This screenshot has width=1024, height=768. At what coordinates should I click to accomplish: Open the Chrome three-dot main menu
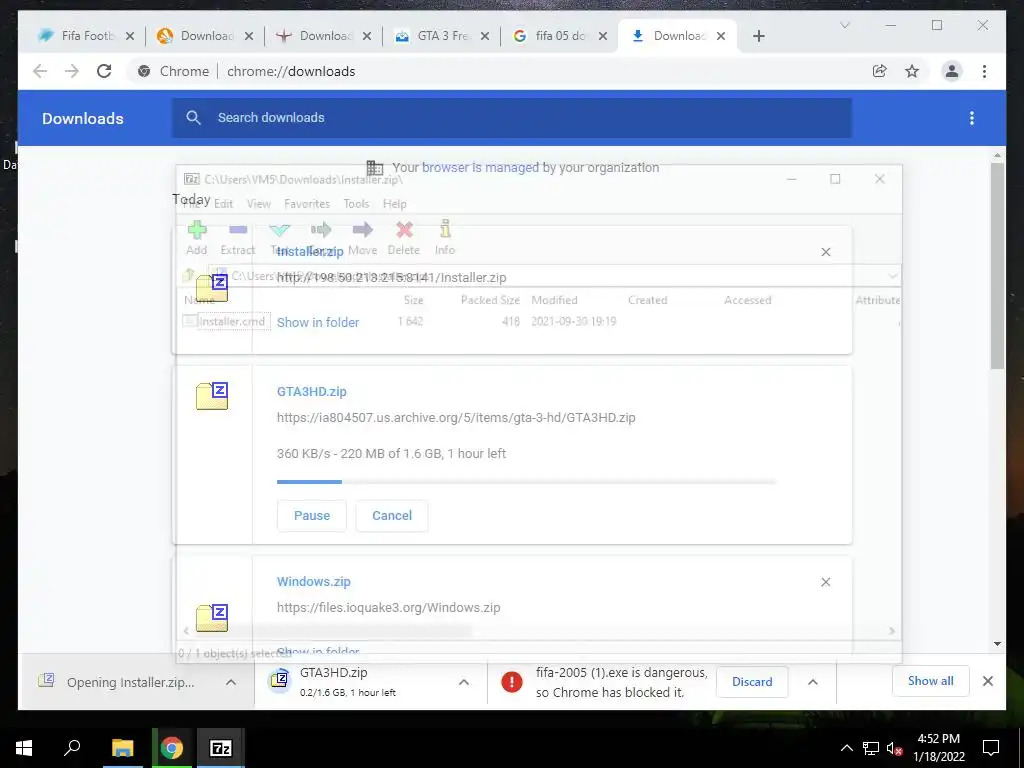pyautogui.click(x=984, y=71)
